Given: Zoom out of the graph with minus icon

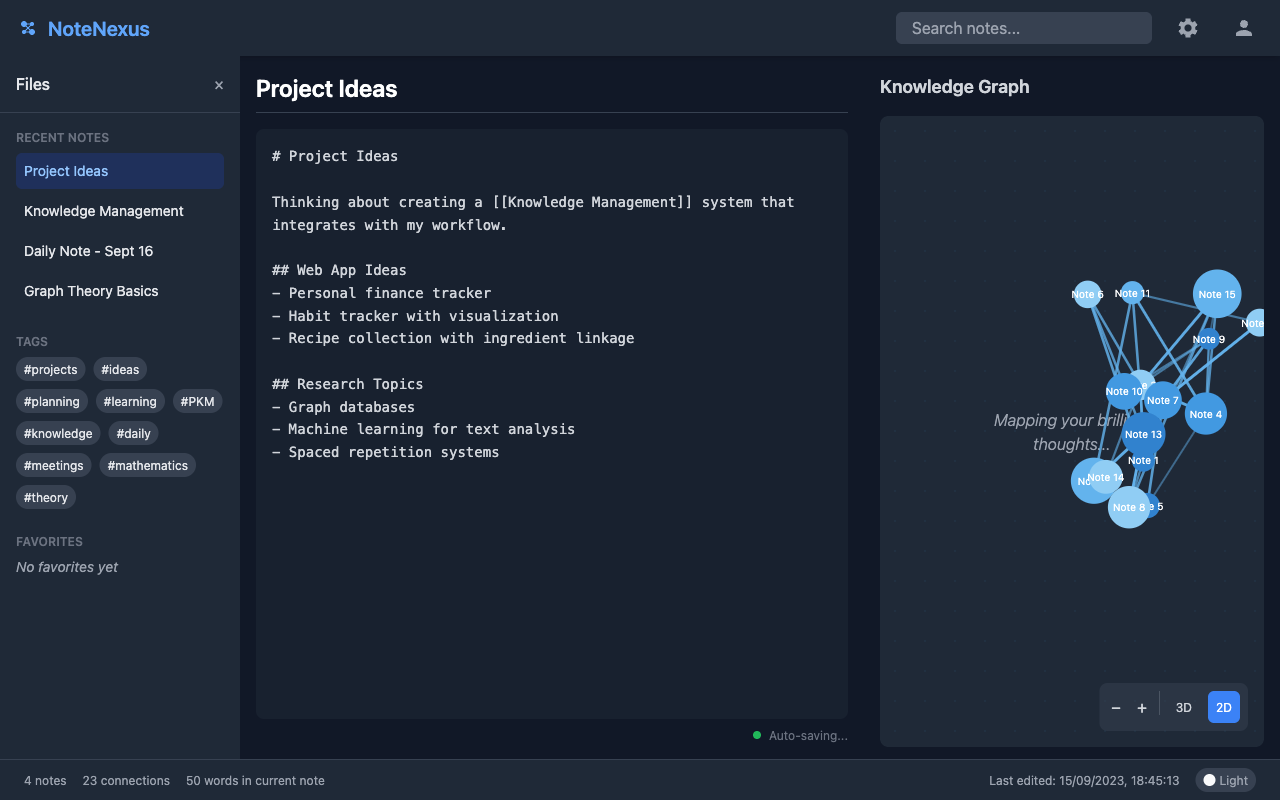Looking at the screenshot, I should point(1115,707).
